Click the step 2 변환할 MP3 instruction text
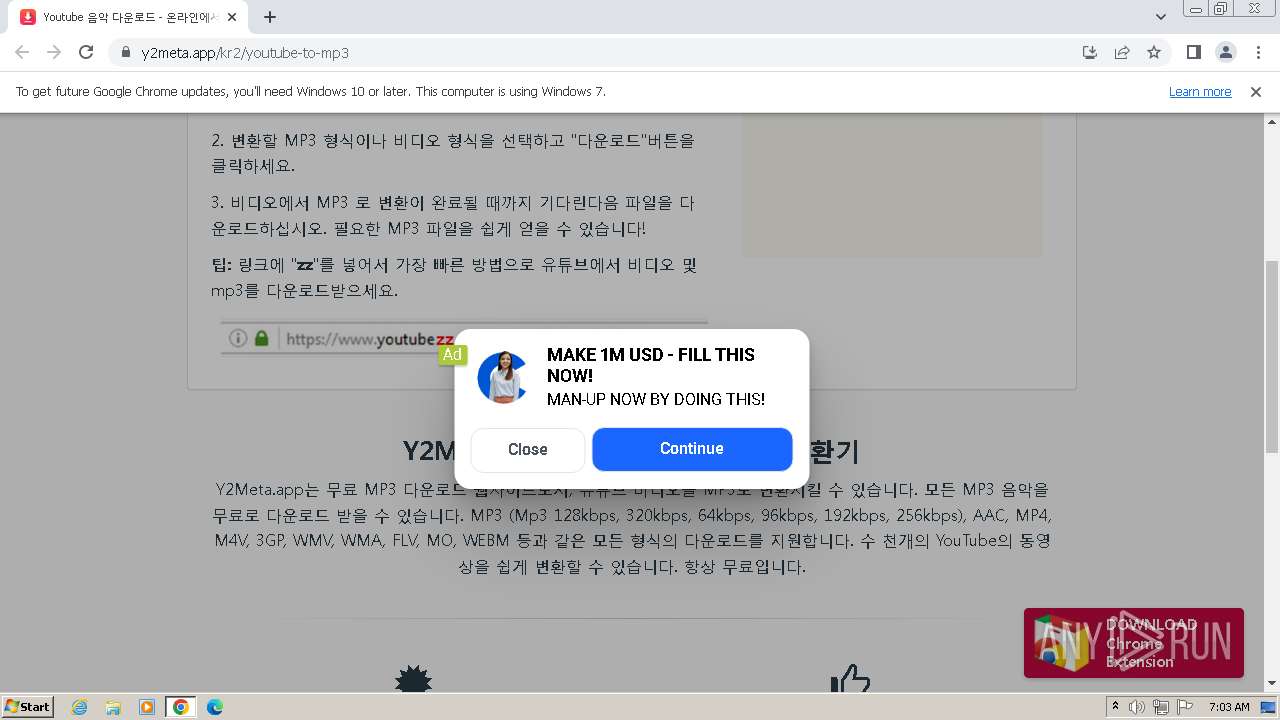This screenshot has width=1280, height=720. click(x=452, y=153)
